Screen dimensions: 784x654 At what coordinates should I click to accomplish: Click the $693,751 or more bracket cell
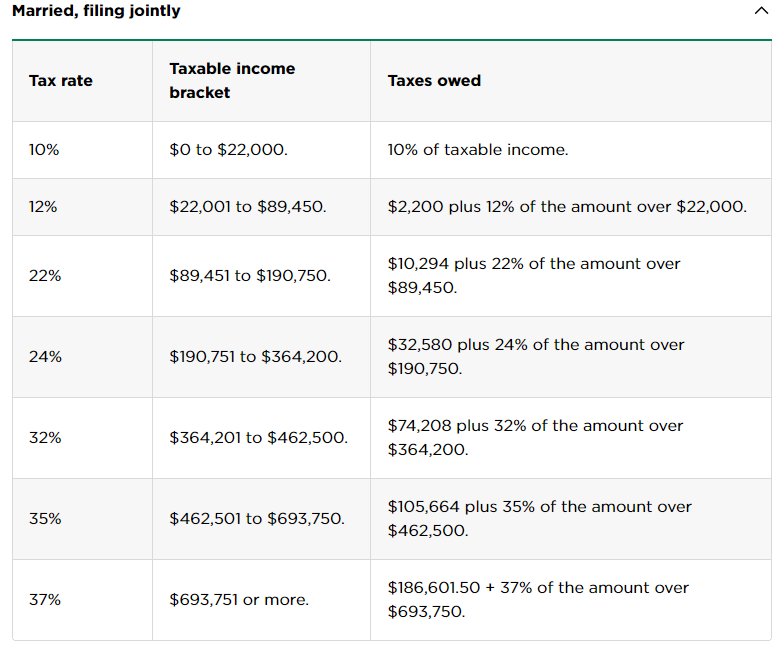262,600
